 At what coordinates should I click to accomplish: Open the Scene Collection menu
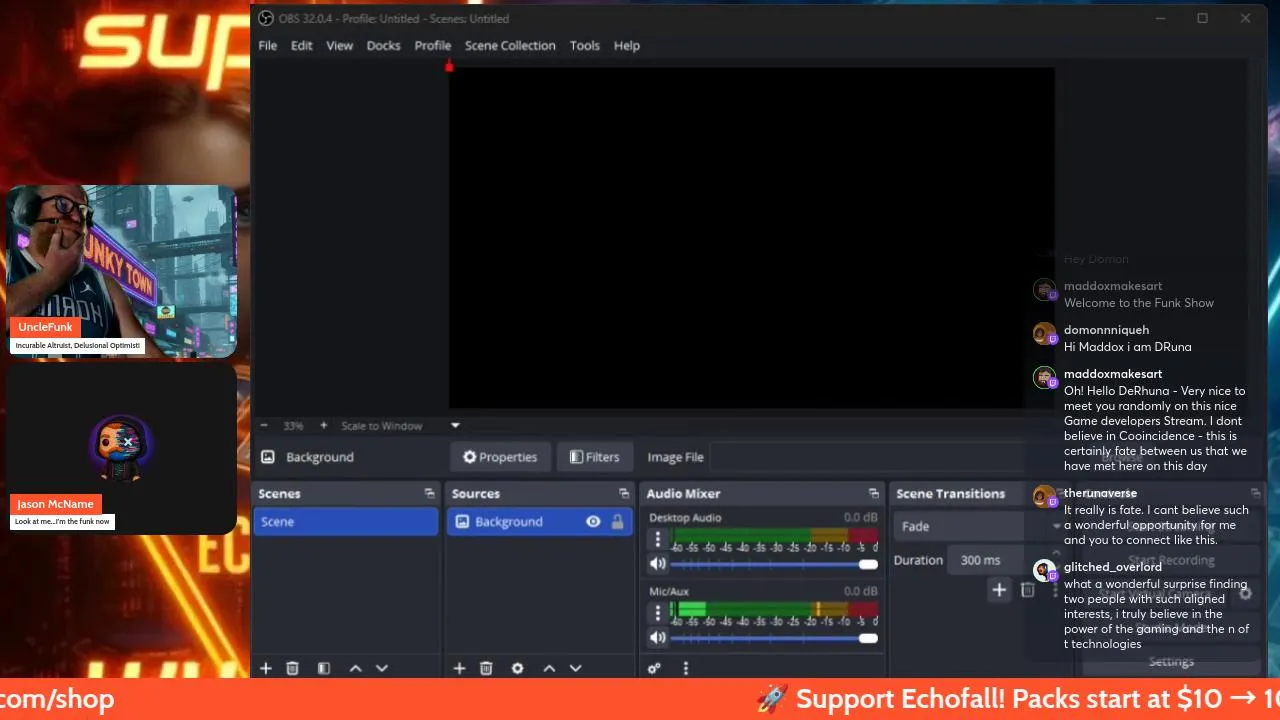[510, 45]
